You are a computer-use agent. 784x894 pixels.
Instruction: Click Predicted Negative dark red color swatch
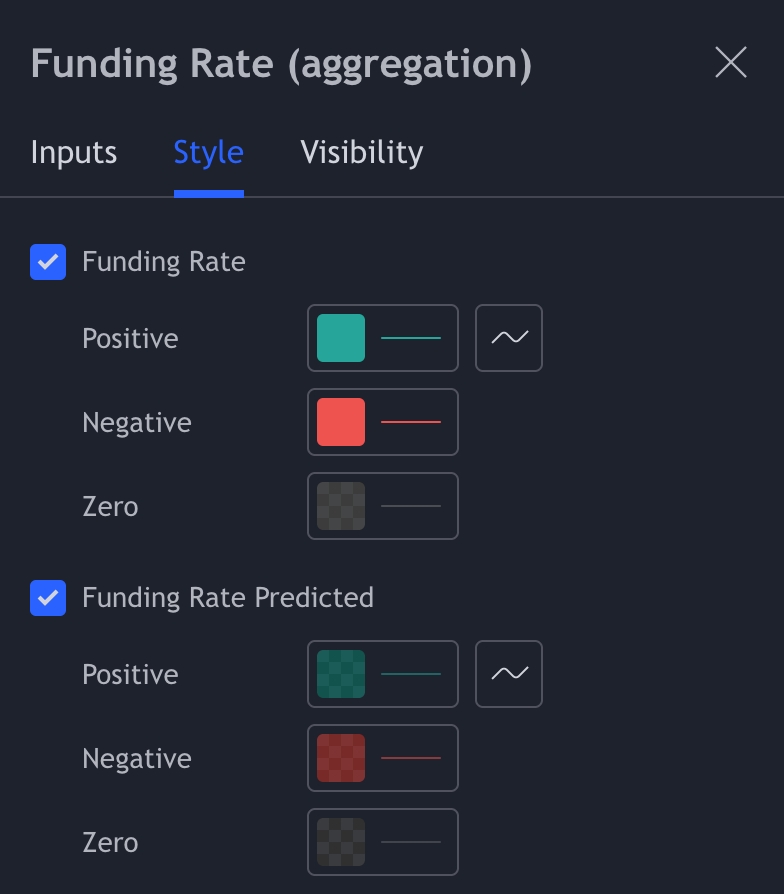click(341, 758)
